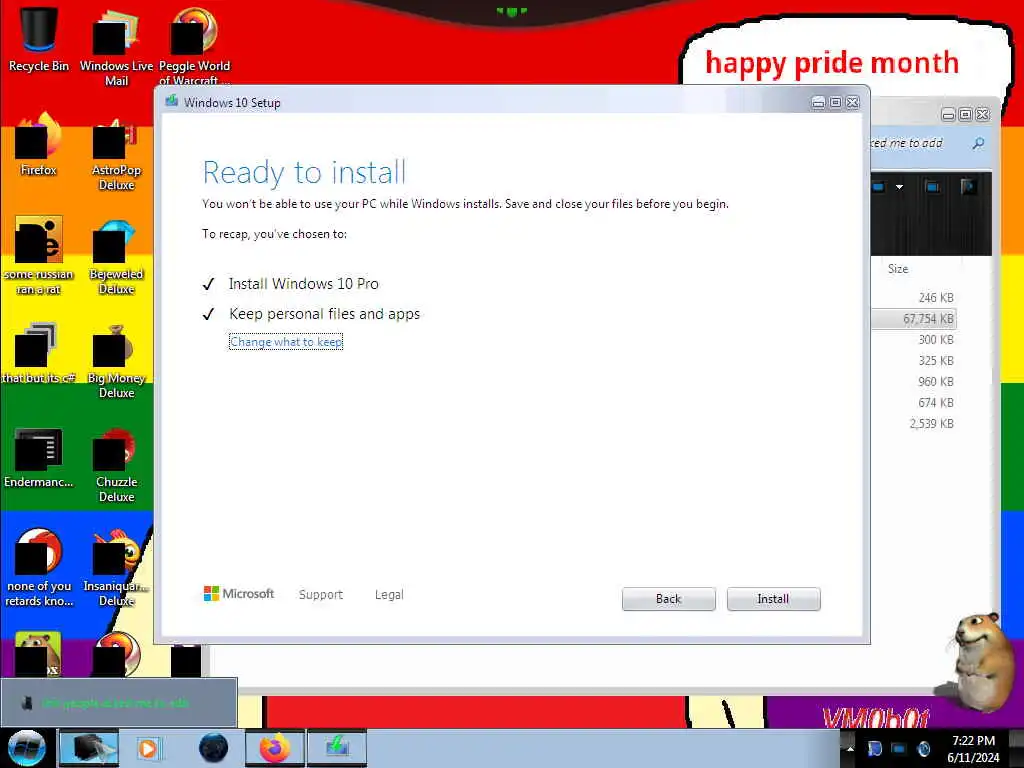Select Windows 10 Setup taskbar button
Screen dimensions: 1024x768
pos(337,748)
